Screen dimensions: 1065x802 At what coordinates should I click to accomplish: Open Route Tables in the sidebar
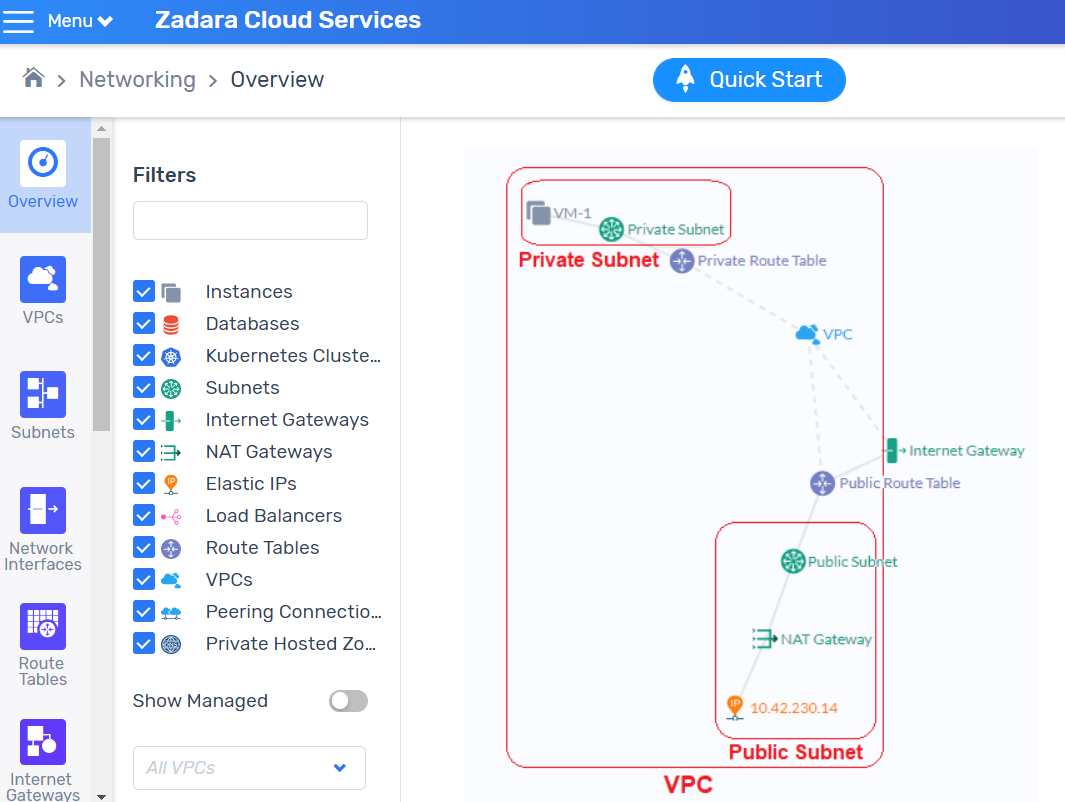tap(43, 645)
